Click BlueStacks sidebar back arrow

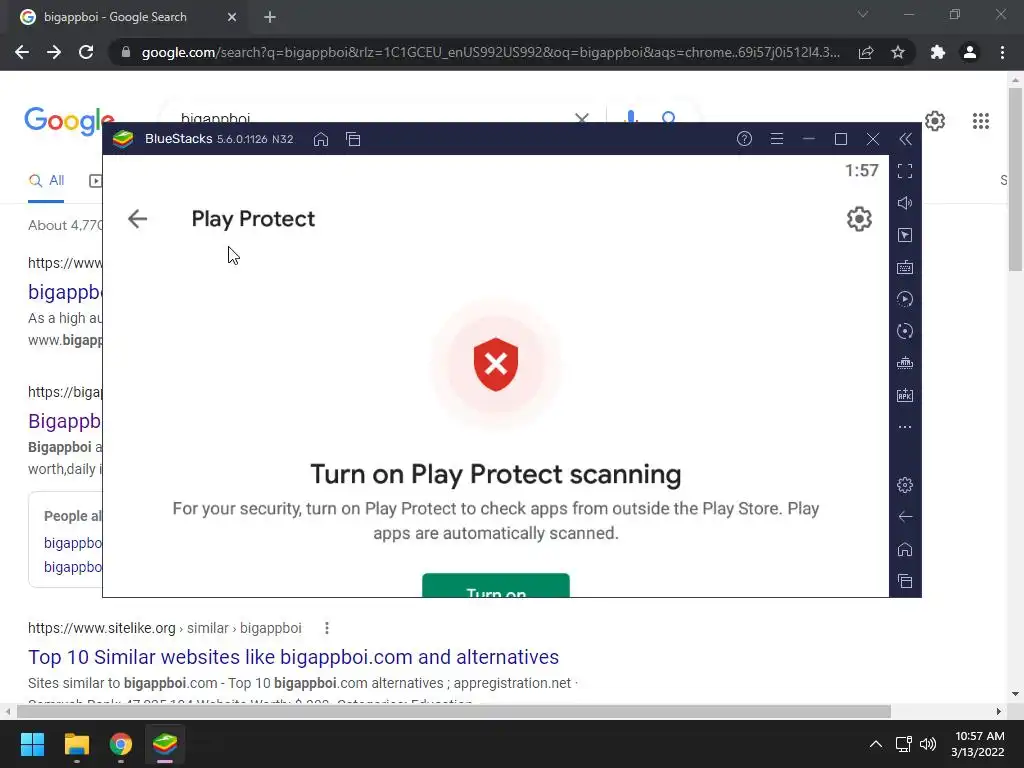(x=904, y=517)
